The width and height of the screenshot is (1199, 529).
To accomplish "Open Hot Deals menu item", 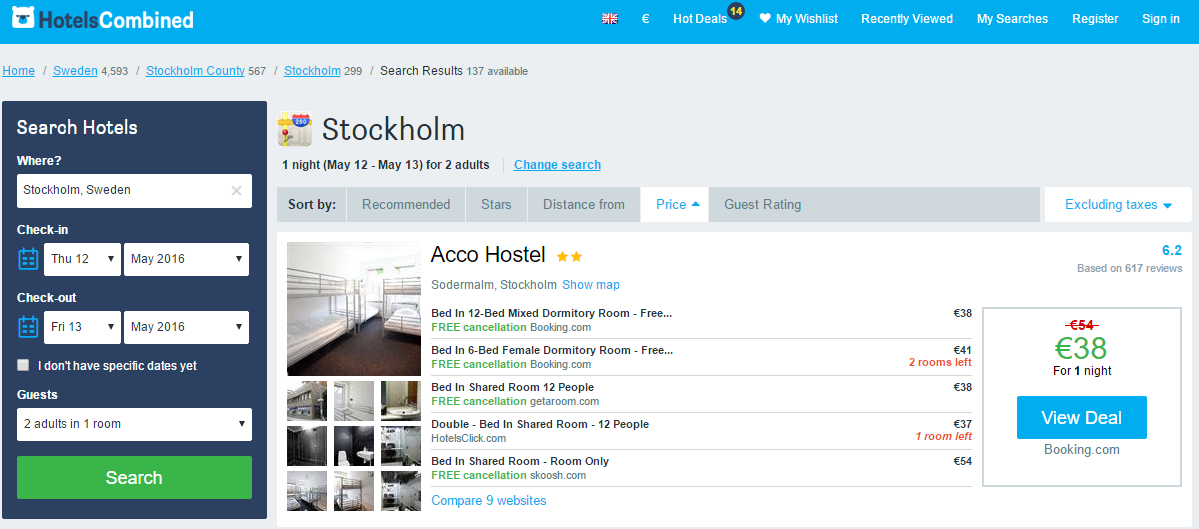I will (700, 19).
